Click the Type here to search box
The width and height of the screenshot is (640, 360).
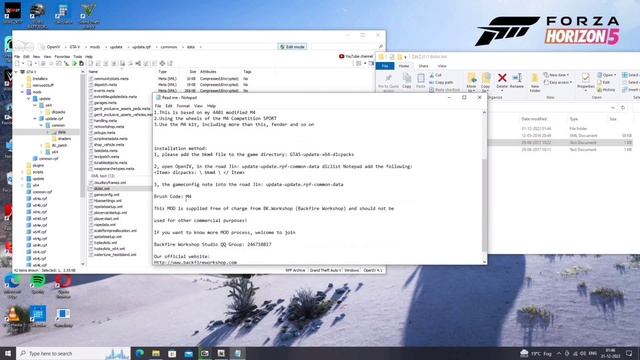coord(73,353)
